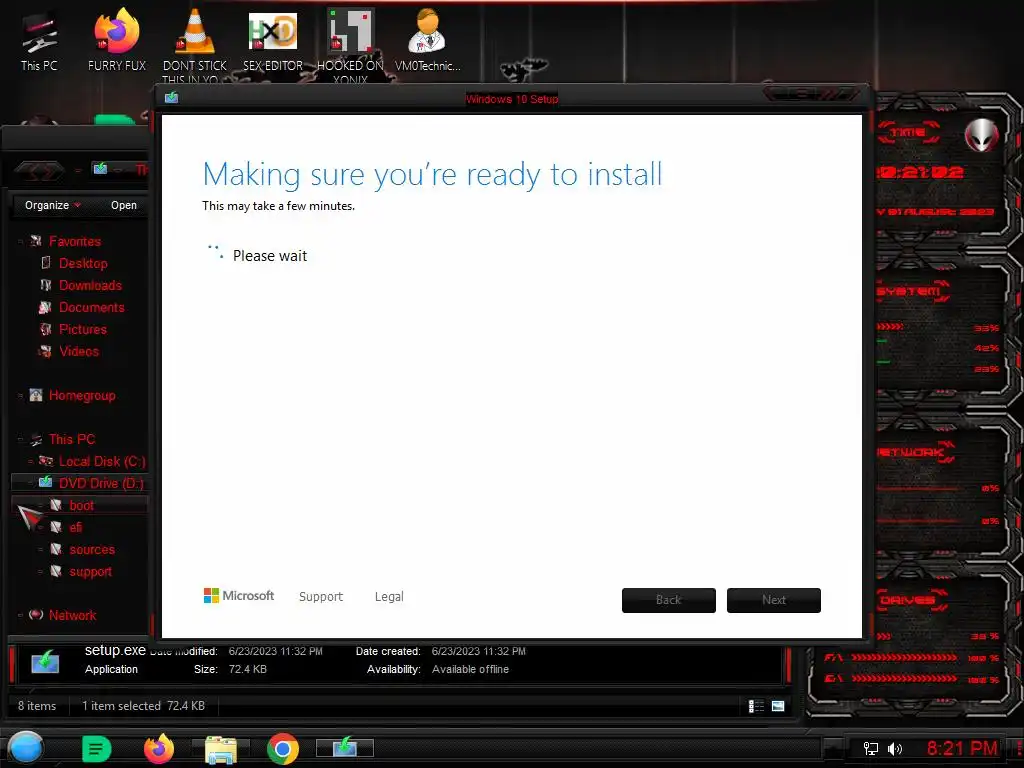This screenshot has height=768, width=1024.
Task: Click the DRIVES gadget header
Action: pyautogui.click(x=910, y=600)
